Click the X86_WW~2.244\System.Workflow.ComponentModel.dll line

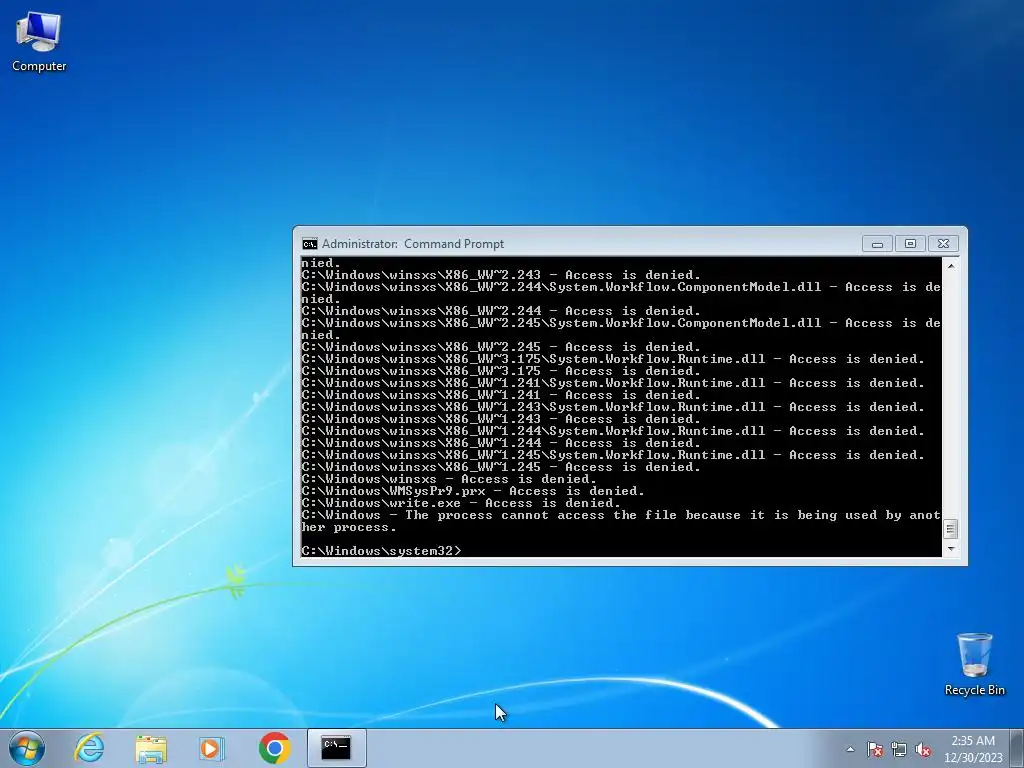pyautogui.click(x=621, y=293)
